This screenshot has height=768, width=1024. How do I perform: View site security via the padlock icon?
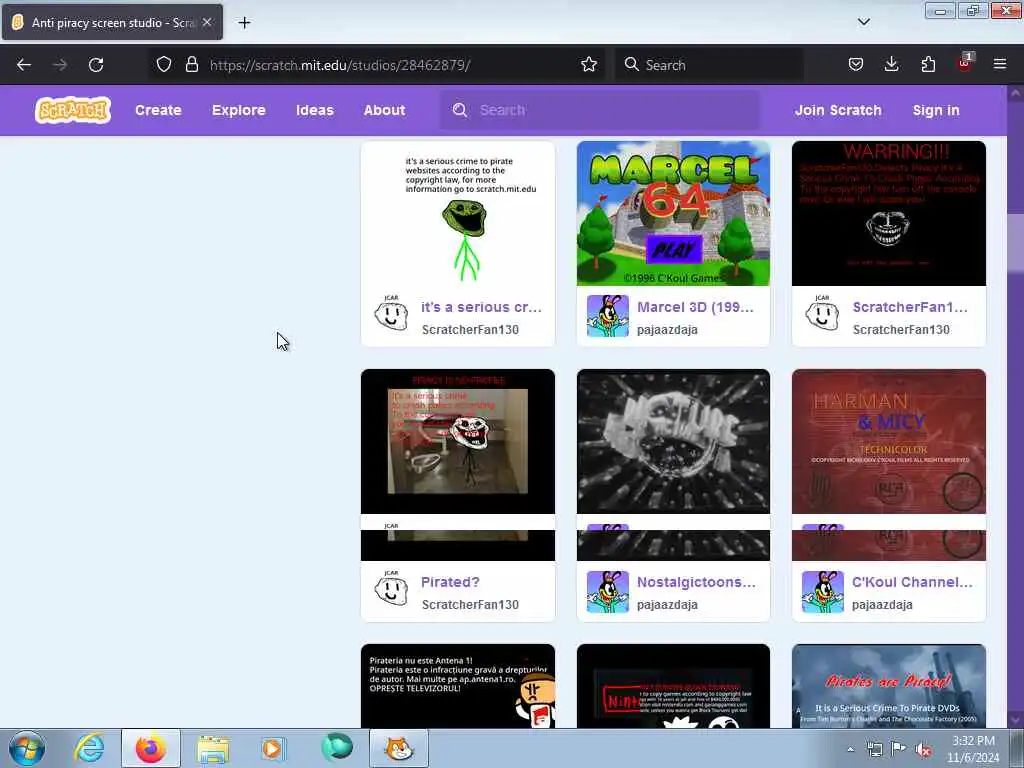(x=191, y=65)
